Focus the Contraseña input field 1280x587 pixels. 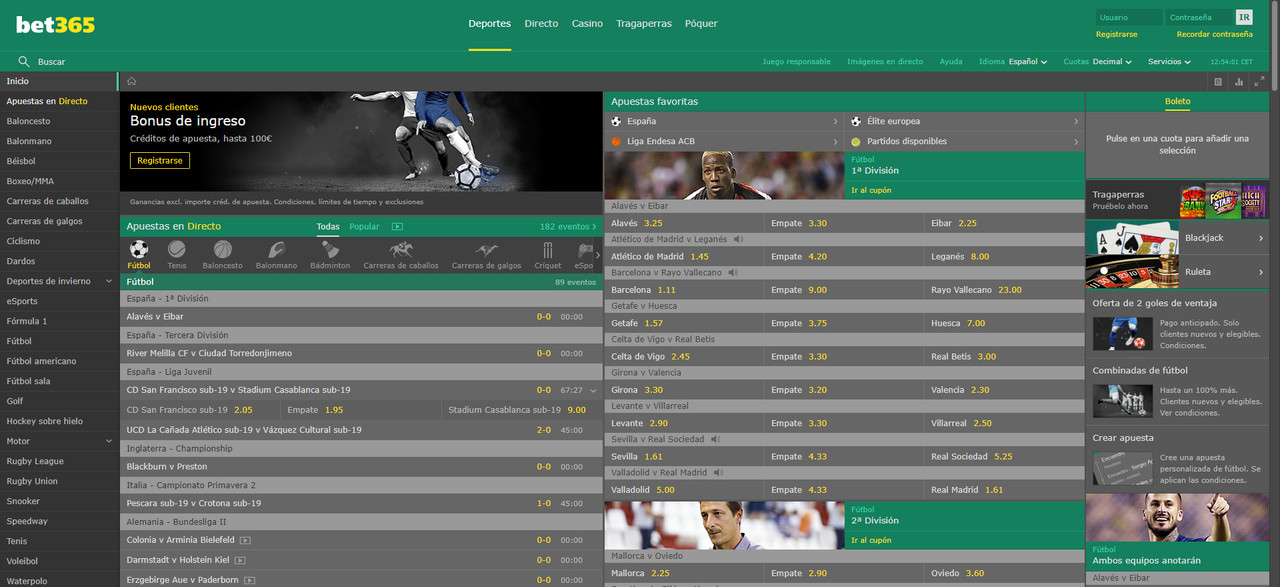pyautogui.click(x=1199, y=17)
